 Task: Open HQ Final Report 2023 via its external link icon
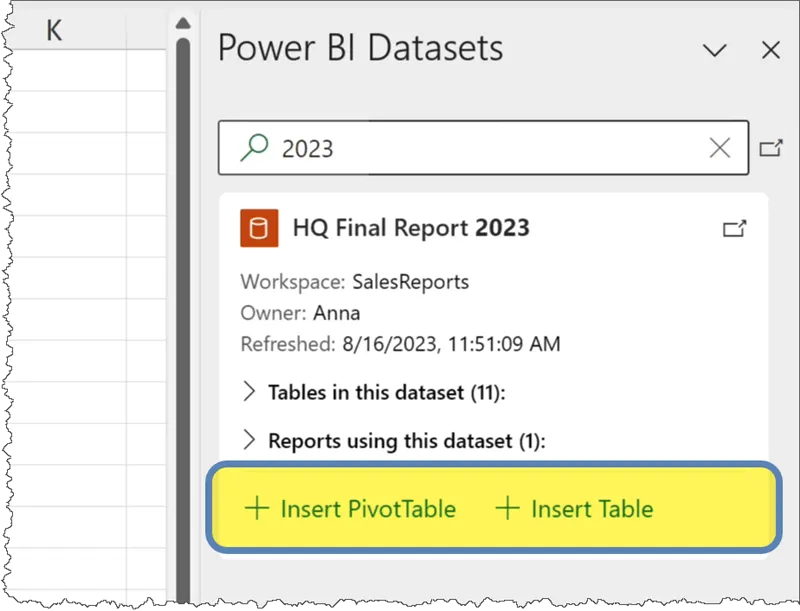[x=734, y=229]
